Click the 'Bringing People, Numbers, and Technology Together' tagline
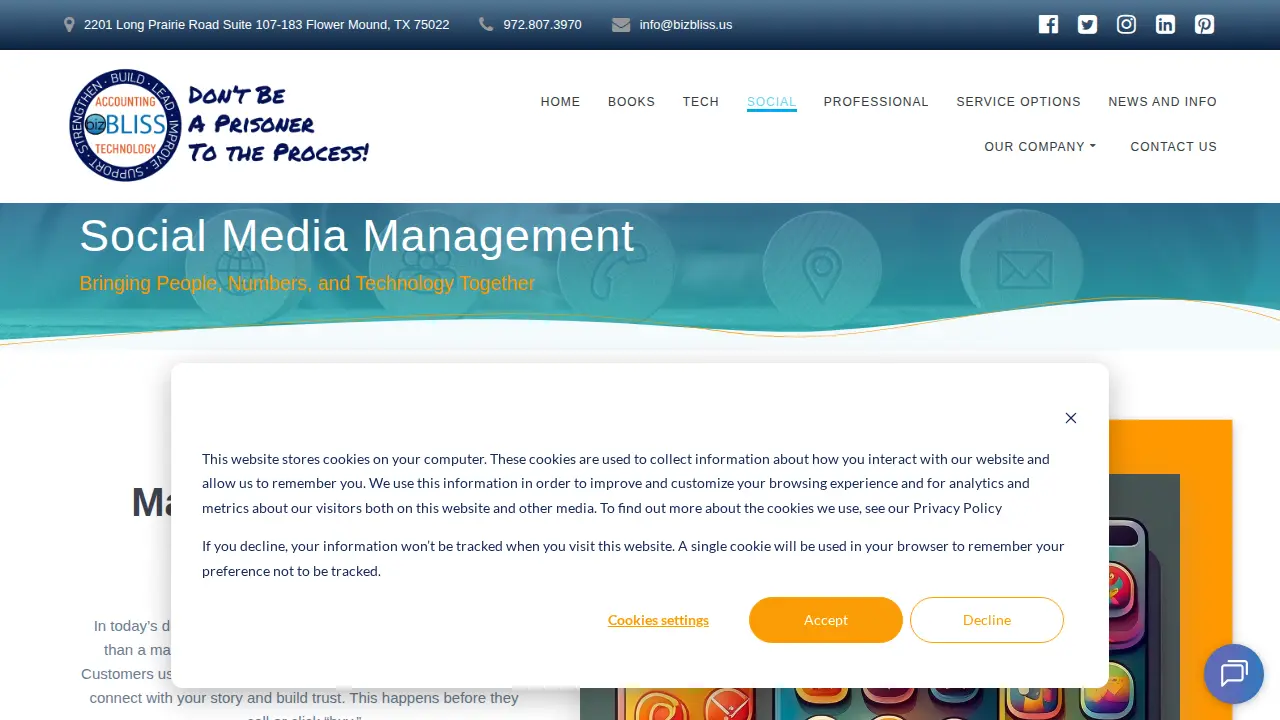Viewport: 1280px width, 720px height. click(307, 283)
